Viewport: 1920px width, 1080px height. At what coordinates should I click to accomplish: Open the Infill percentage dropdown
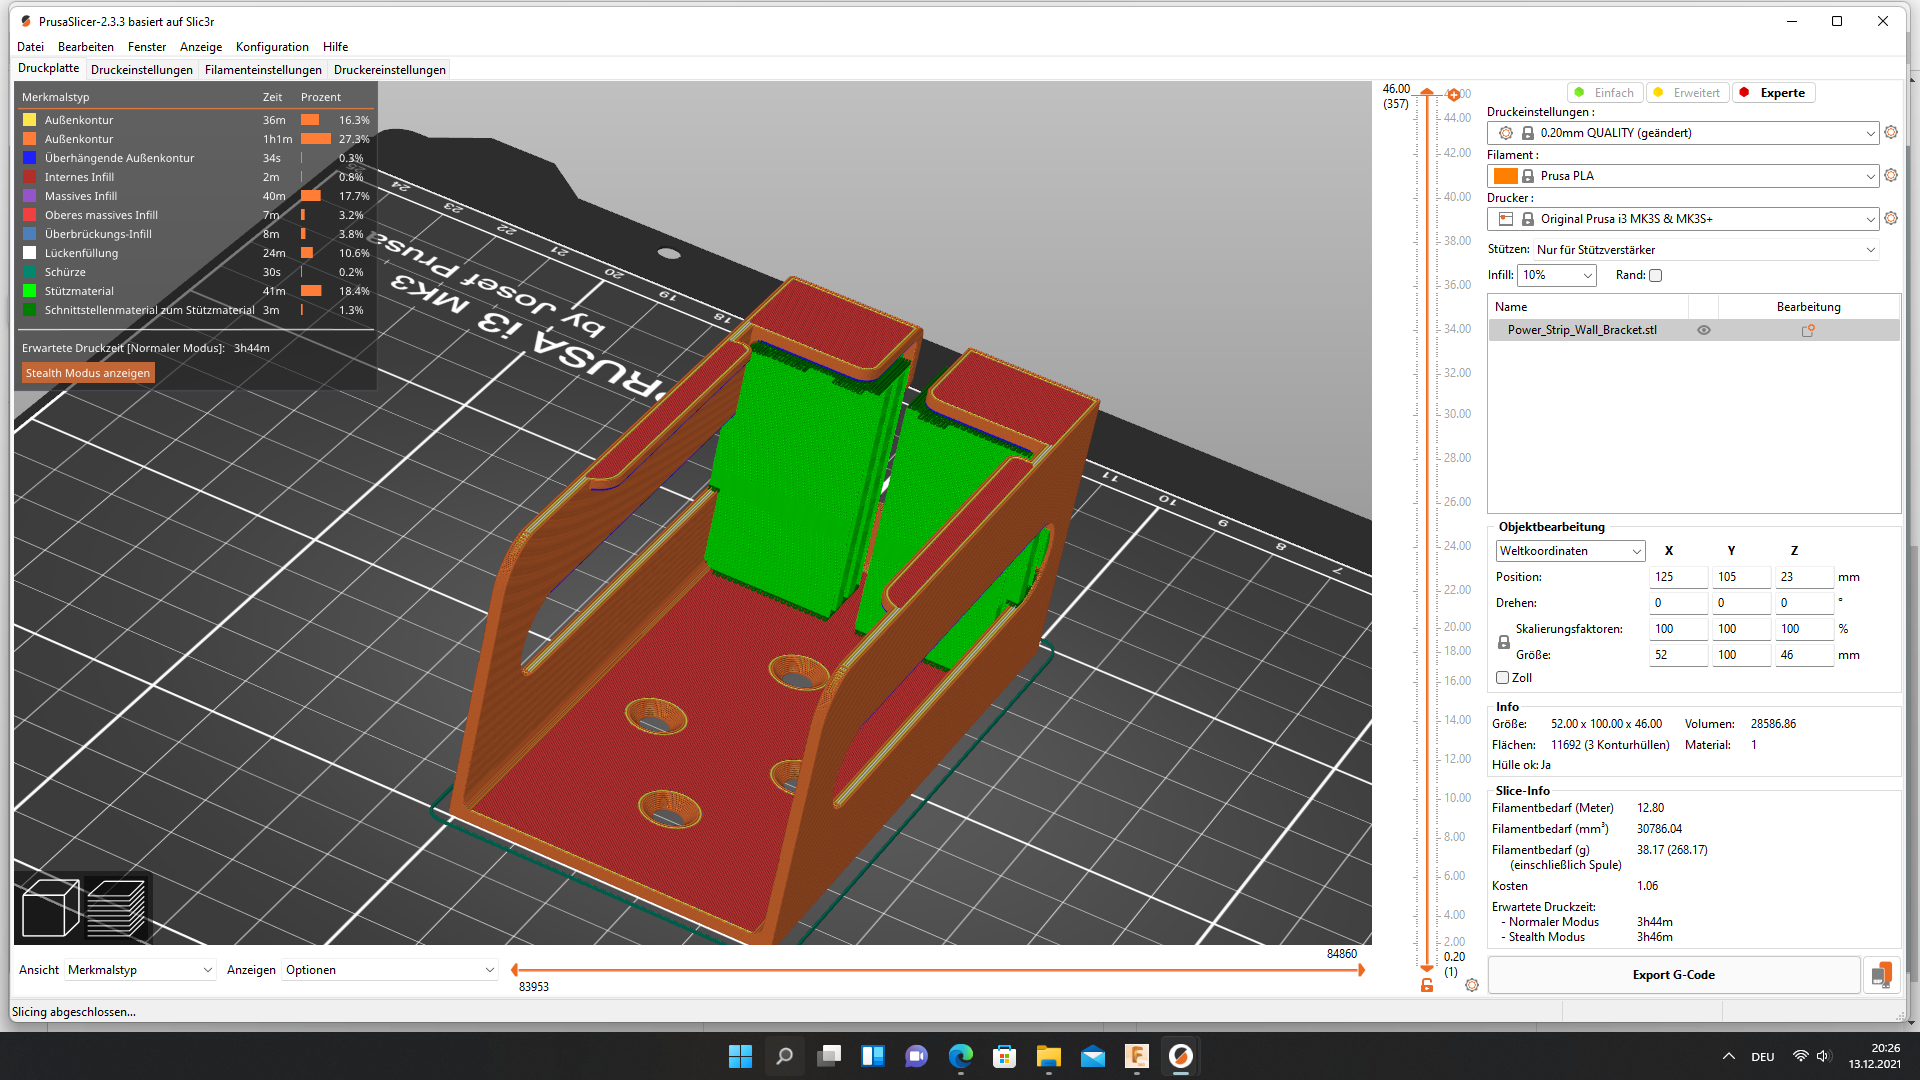tap(1557, 275)
